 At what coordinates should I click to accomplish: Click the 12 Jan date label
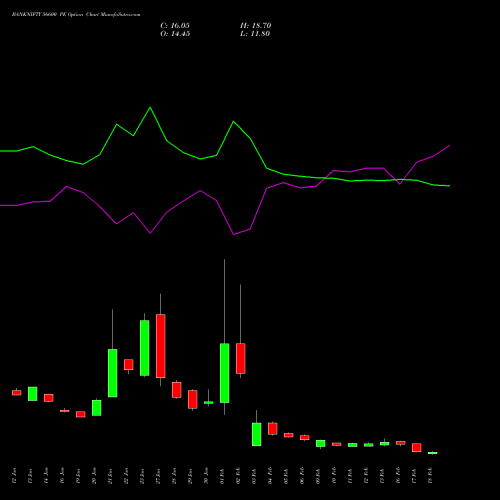[14, 476]
